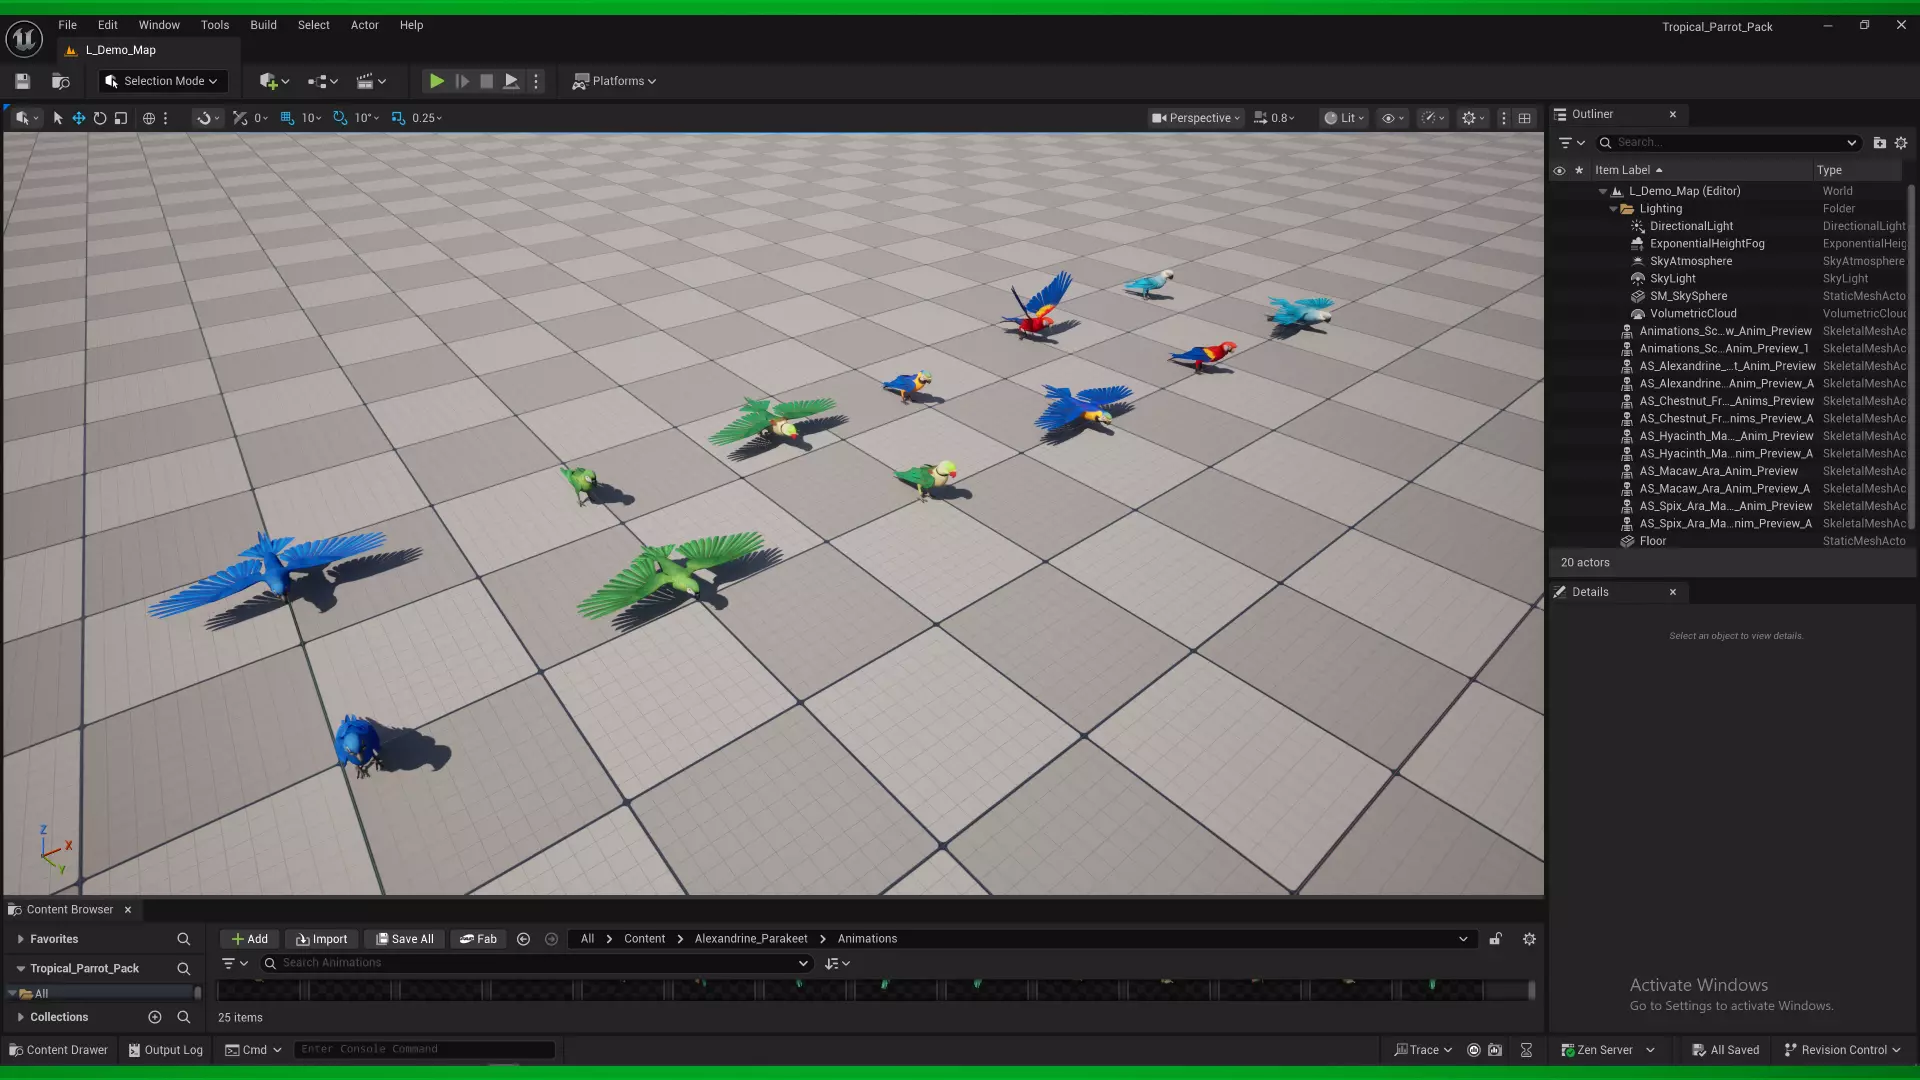Open the Output Log
This screenshot has height=1080, width=1920.
click(x=165, y=1050)
